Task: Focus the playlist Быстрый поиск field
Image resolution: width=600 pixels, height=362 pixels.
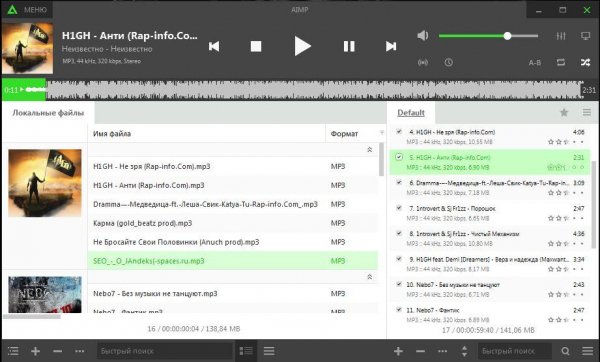Action: point(515,351)
